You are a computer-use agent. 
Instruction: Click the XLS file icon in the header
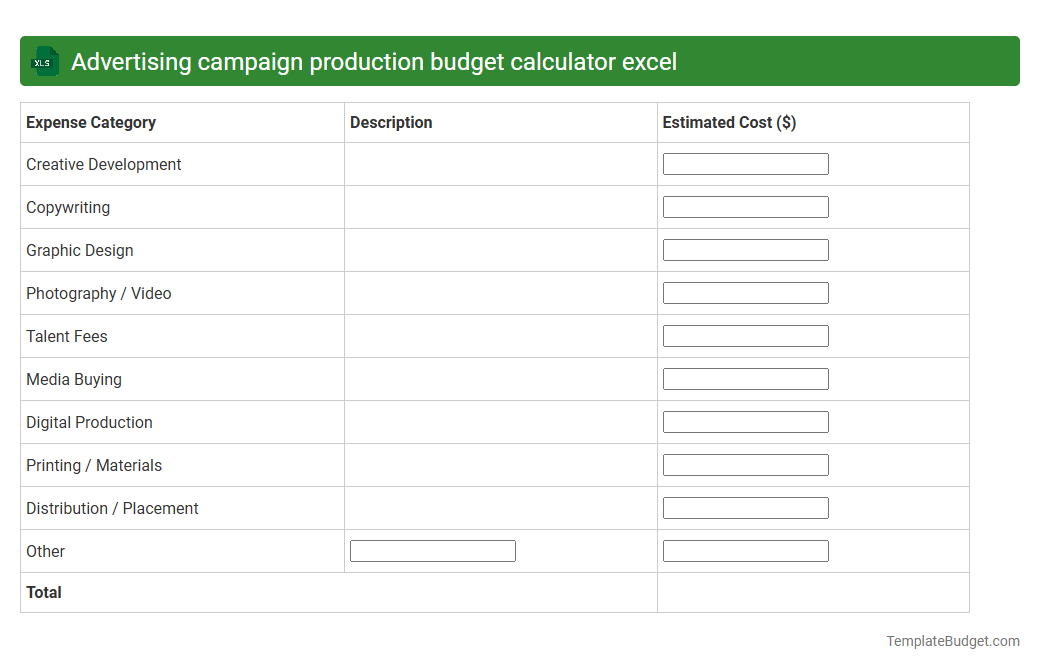pyautogui.click(x=44, y=61)
